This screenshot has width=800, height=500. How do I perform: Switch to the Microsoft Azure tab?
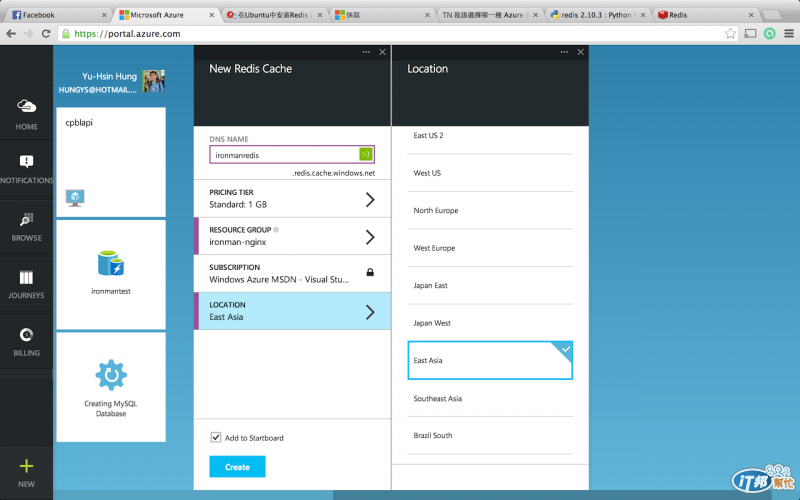[x=166, y=15]
